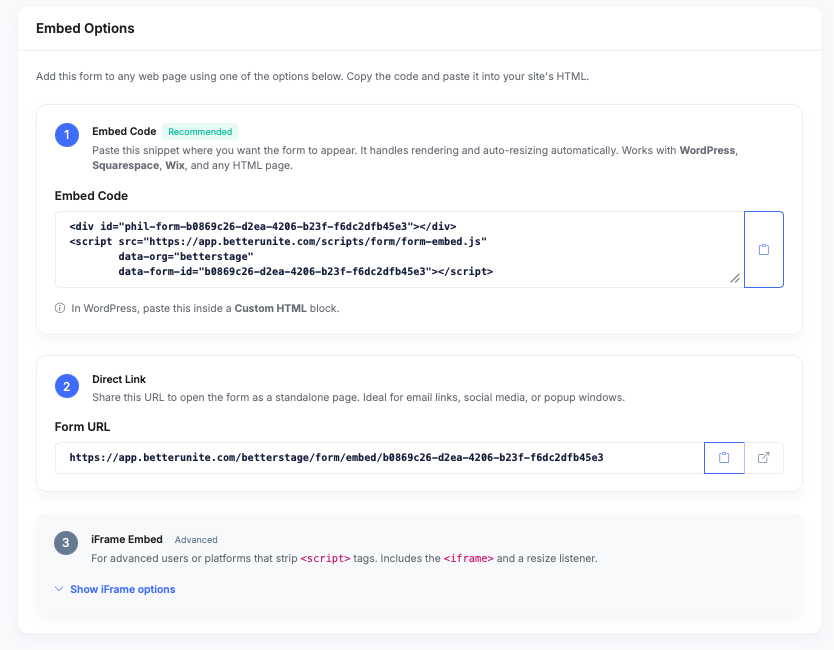This screenshot has height=650, width=834.
Task: Click the 'Embed Code' title beside Recommended badge
Action: point(124,131)
